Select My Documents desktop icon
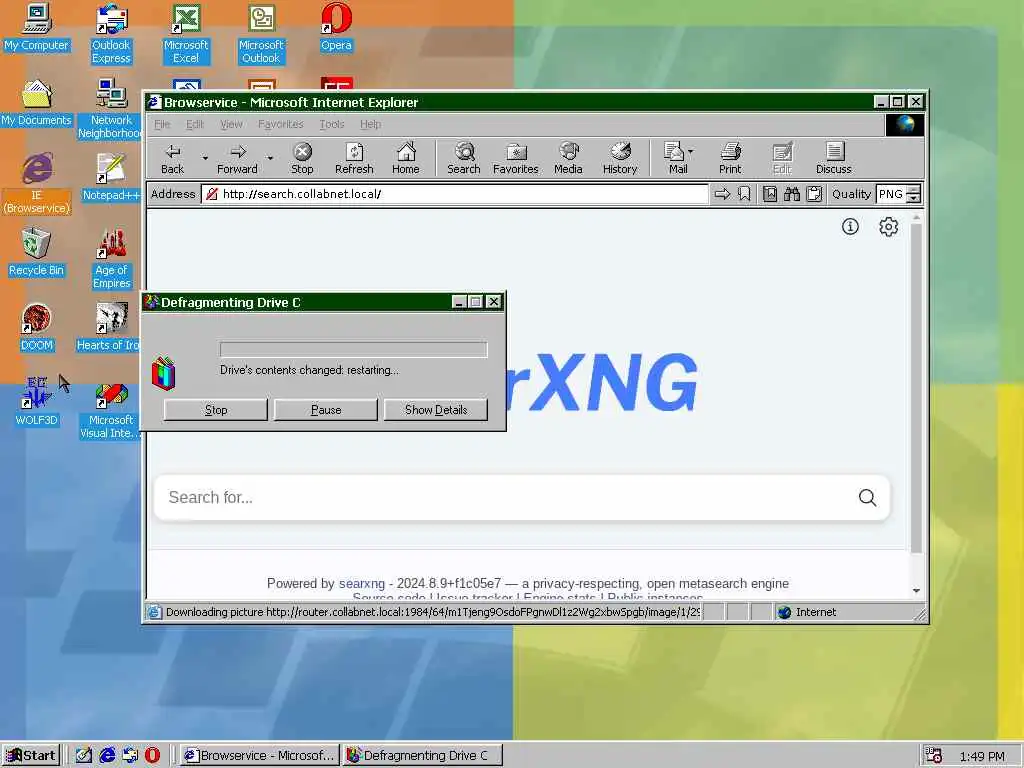 coord(37,103)
